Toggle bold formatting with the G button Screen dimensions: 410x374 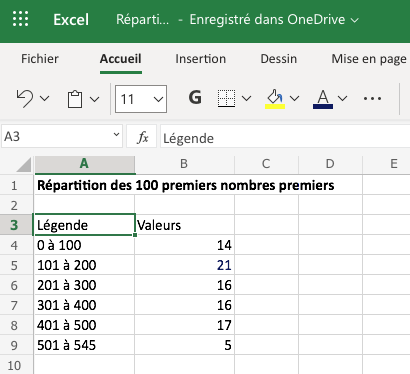pos(195,98)
